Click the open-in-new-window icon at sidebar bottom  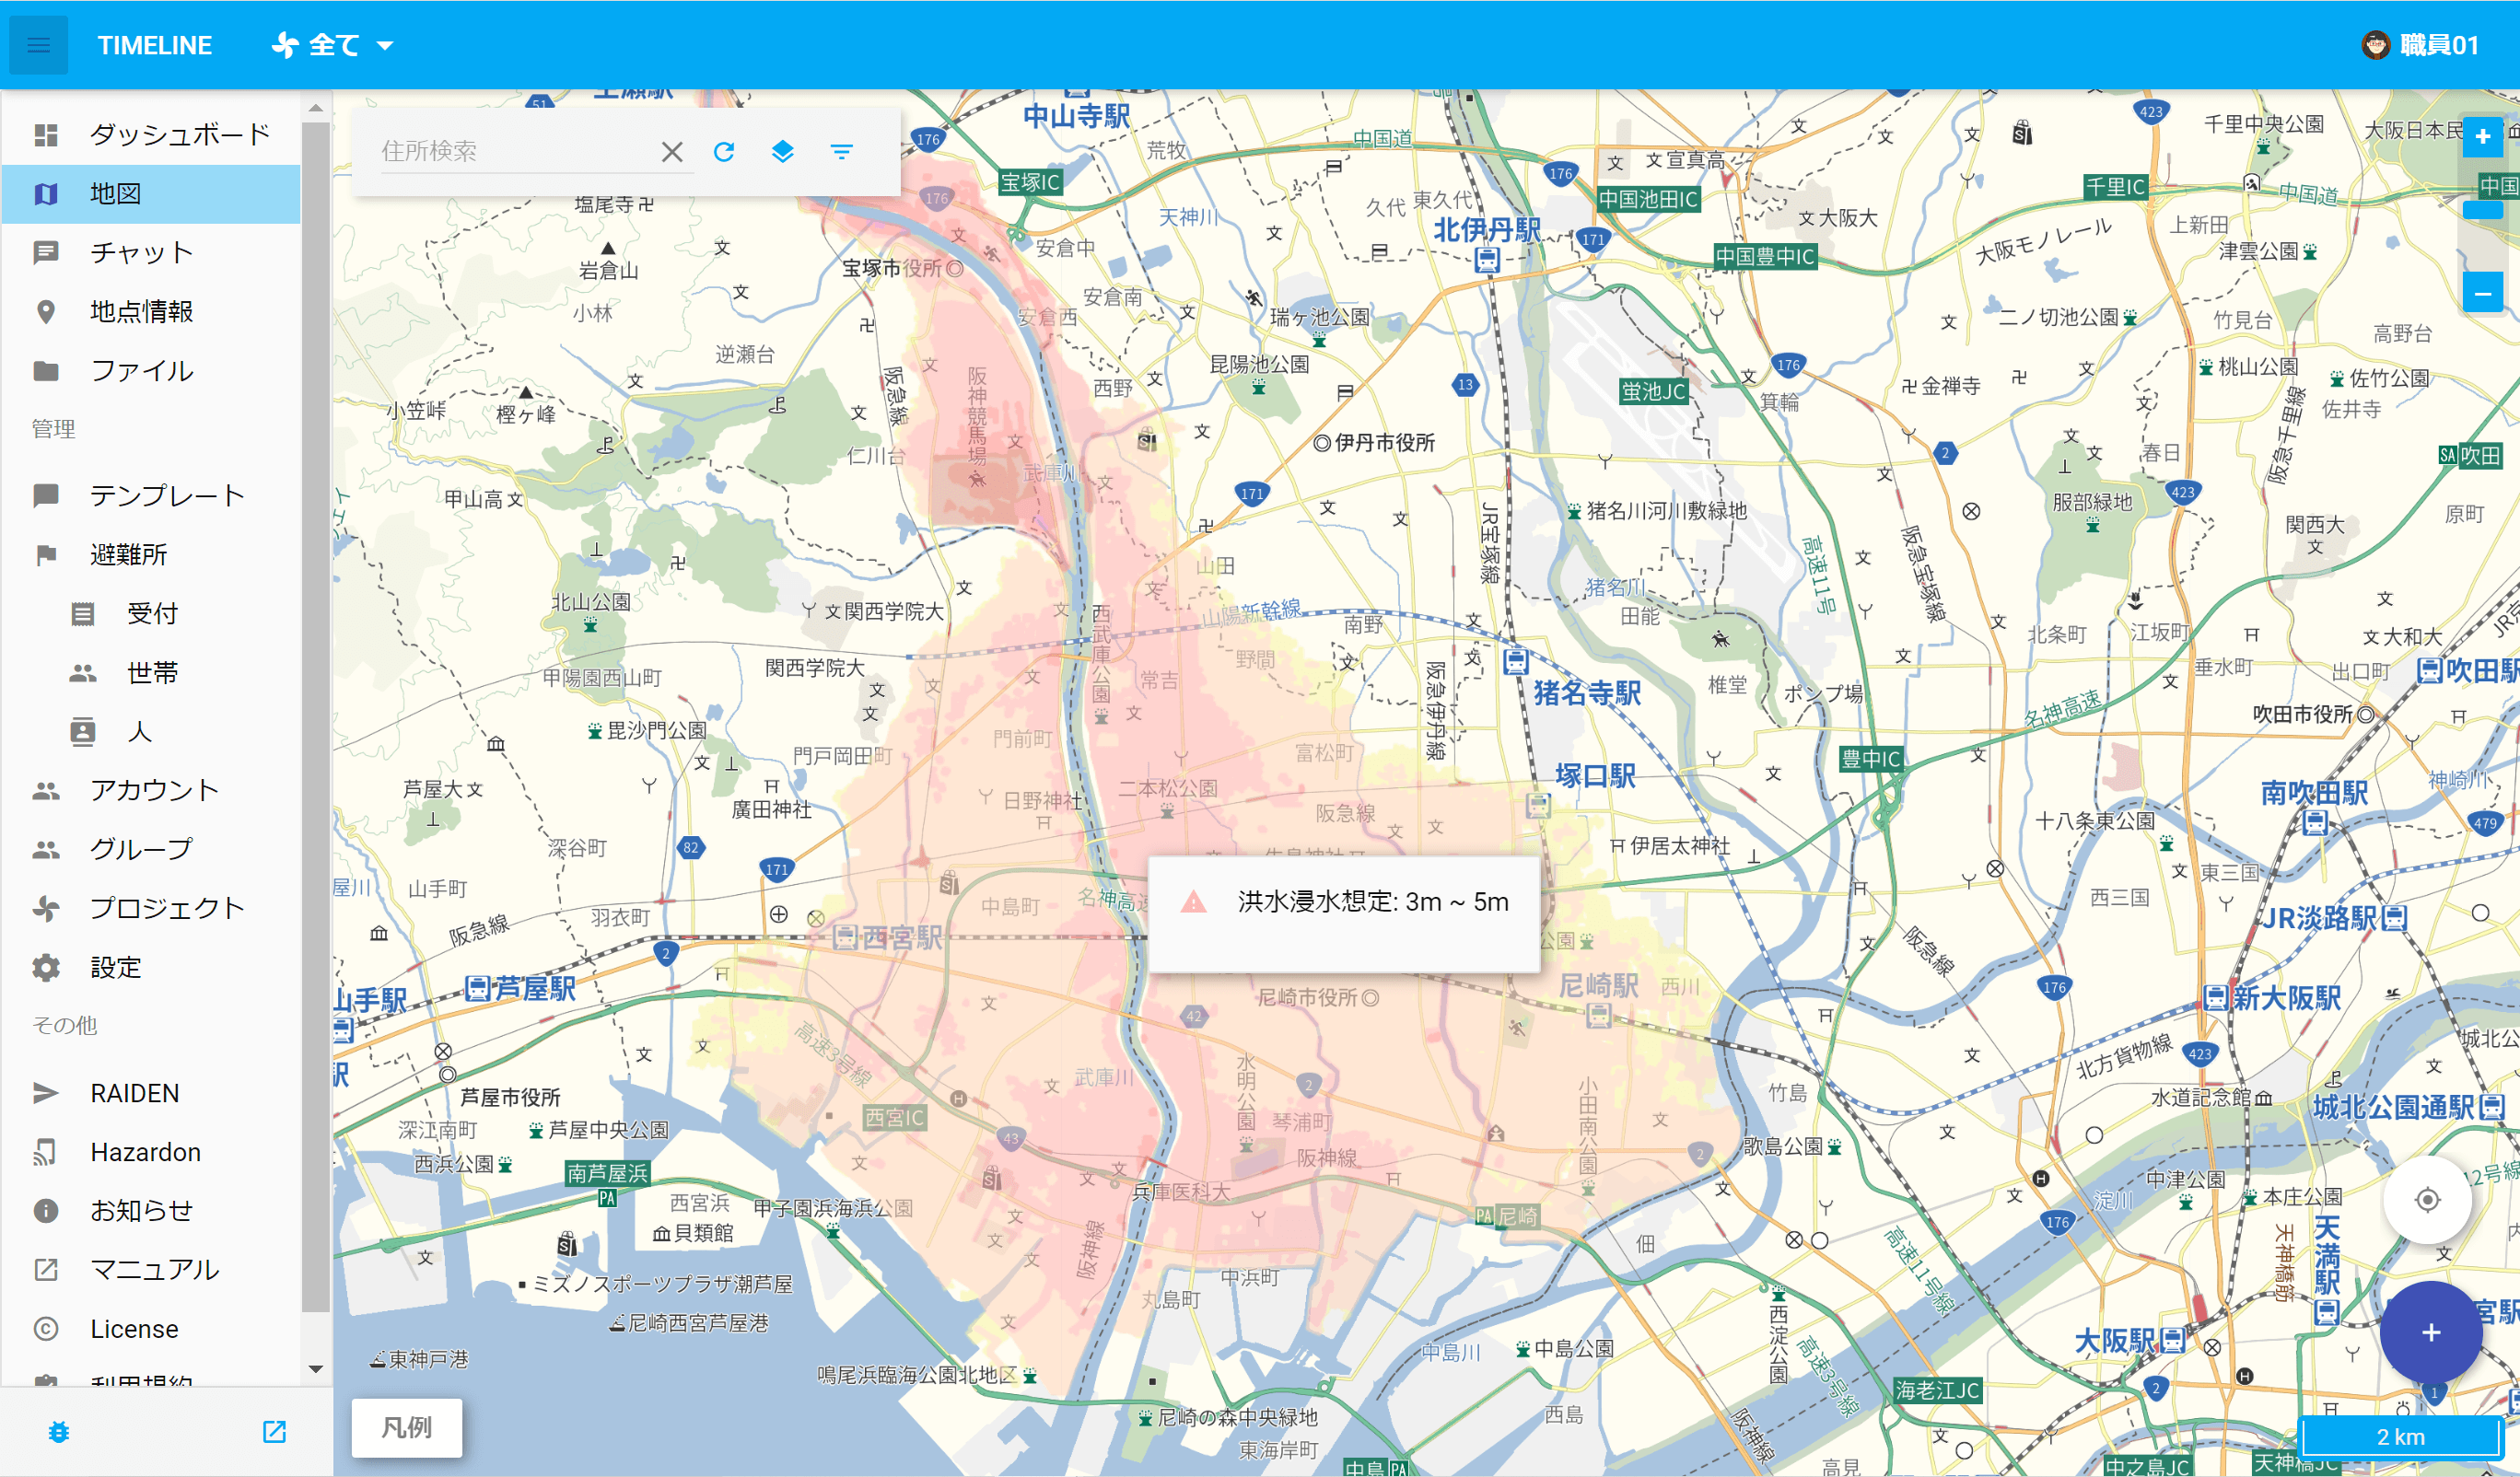[x=274, y=1432]
